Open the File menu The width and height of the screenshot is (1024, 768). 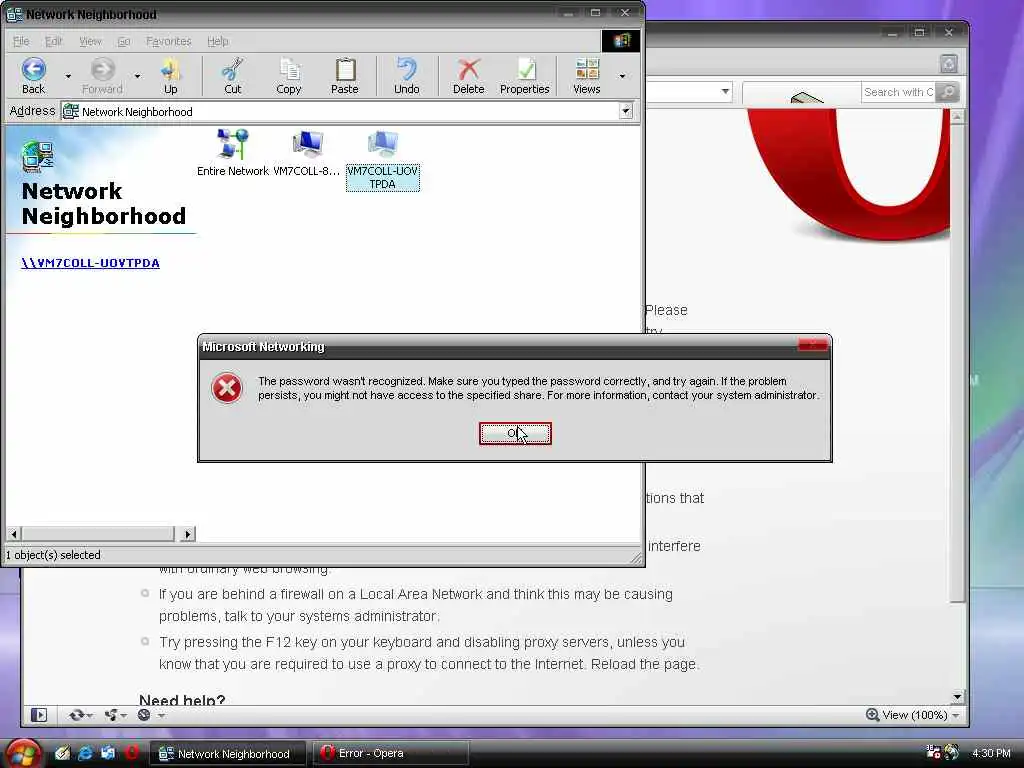[22, 41]
